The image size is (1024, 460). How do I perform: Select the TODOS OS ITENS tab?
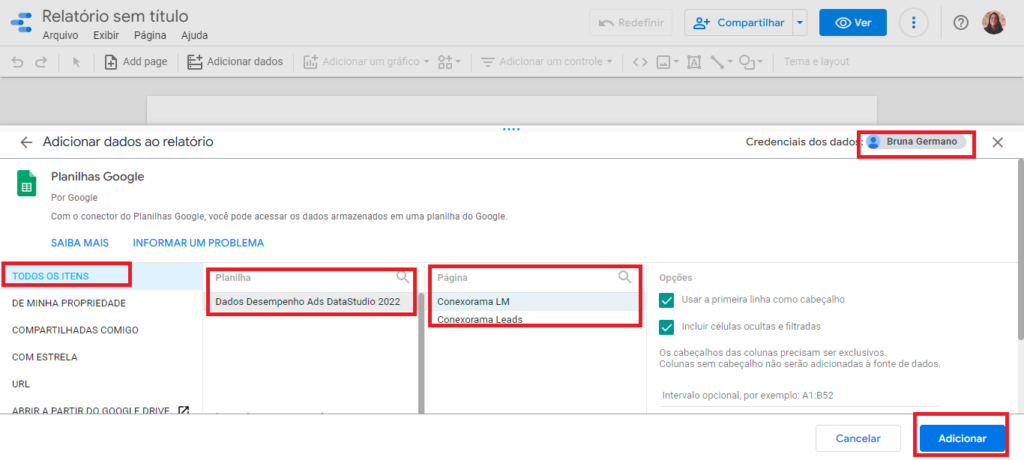(101, 276)
